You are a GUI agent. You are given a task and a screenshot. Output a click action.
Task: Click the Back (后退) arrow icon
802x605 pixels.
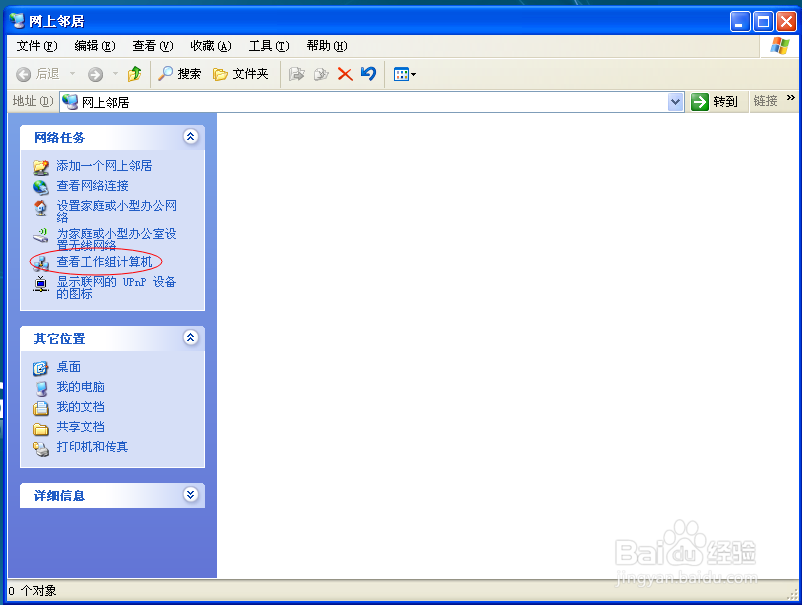tap(24, 75)
